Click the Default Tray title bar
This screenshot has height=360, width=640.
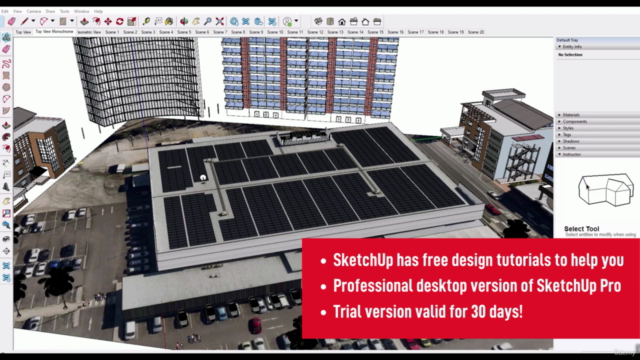point(597,40)
